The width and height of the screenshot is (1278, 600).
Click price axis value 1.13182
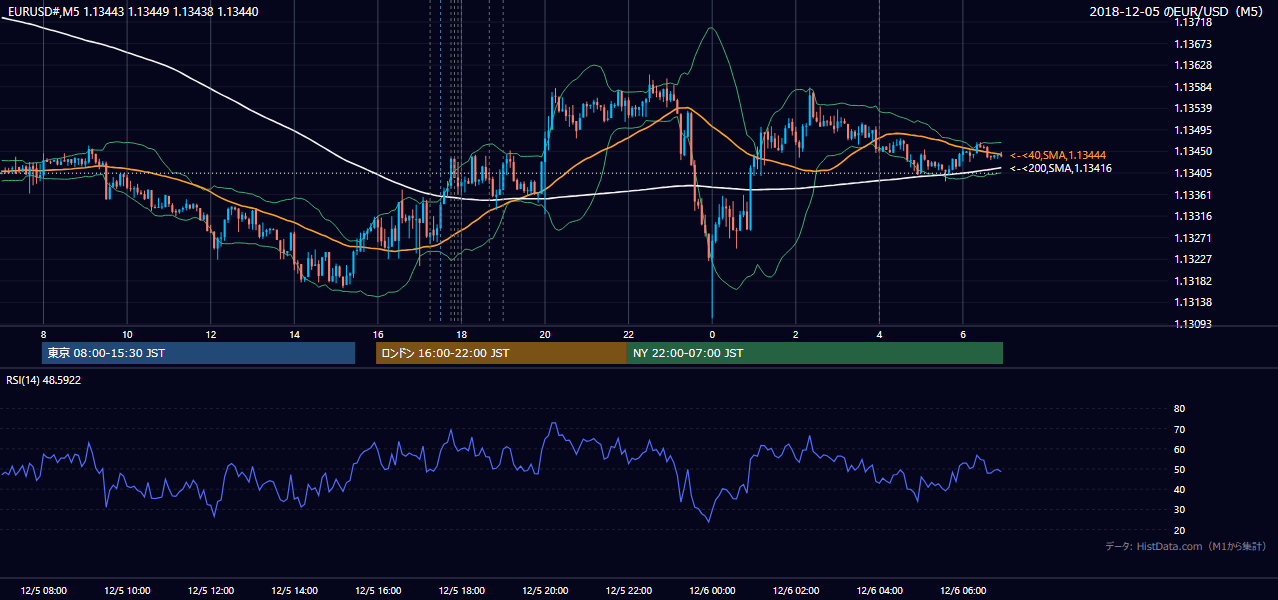pos(1192,281)
